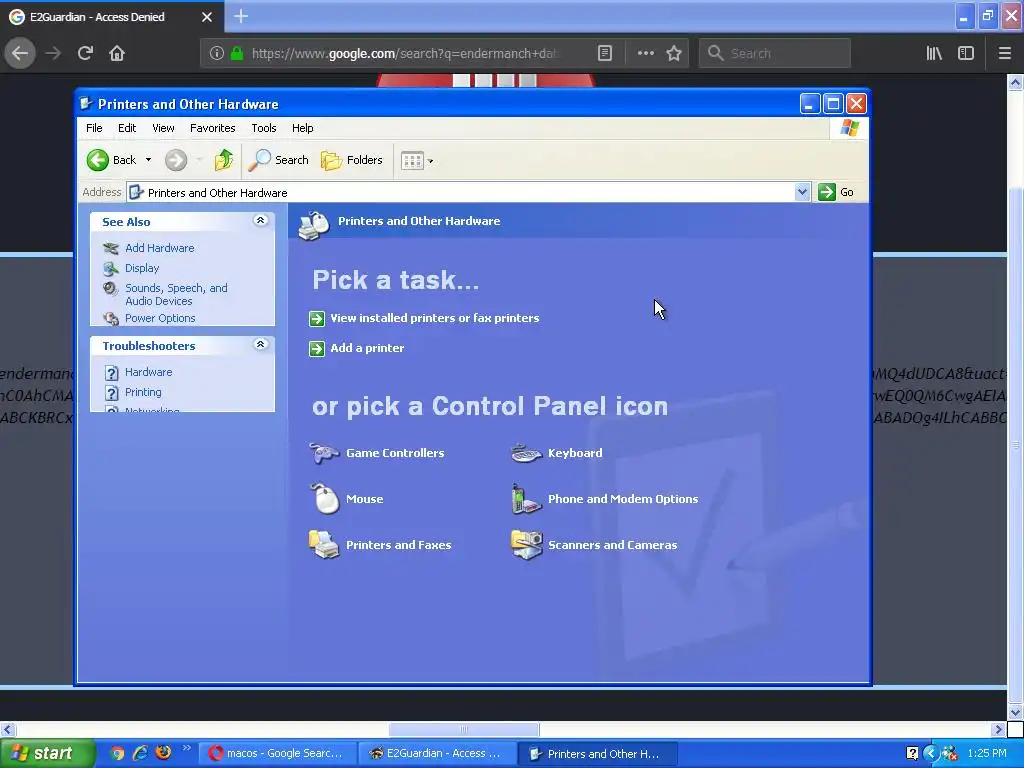This screenshot has width=1024, height=768.
Task: Close the E2Guardian Access Denied tab
Action: coord(207,17)
